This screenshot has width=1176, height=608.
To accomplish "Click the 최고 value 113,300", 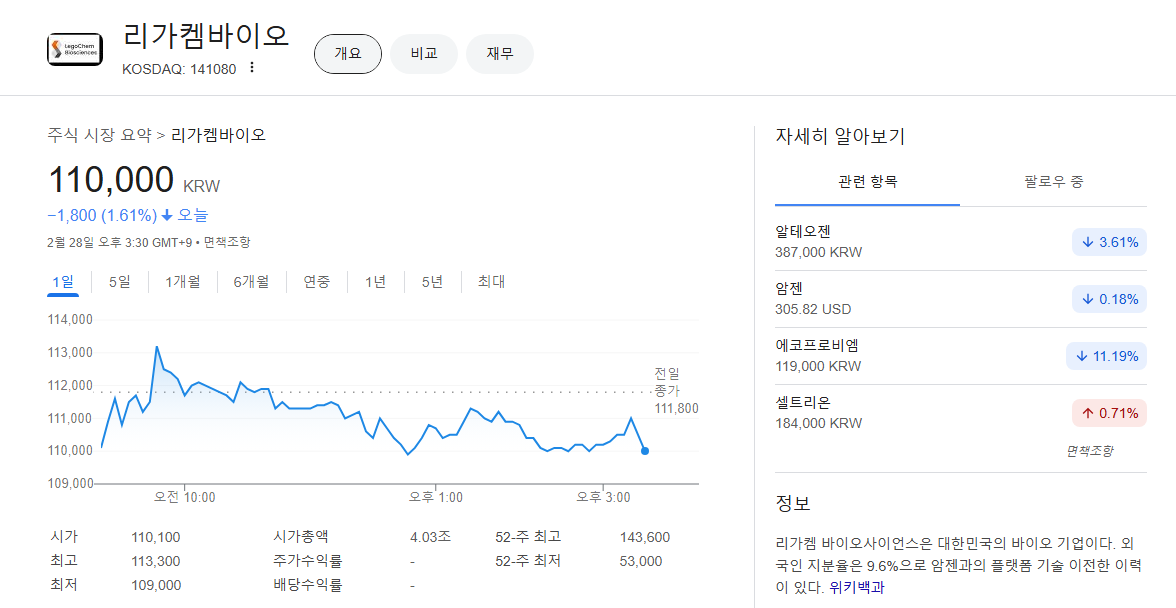I will click(155, 562).
